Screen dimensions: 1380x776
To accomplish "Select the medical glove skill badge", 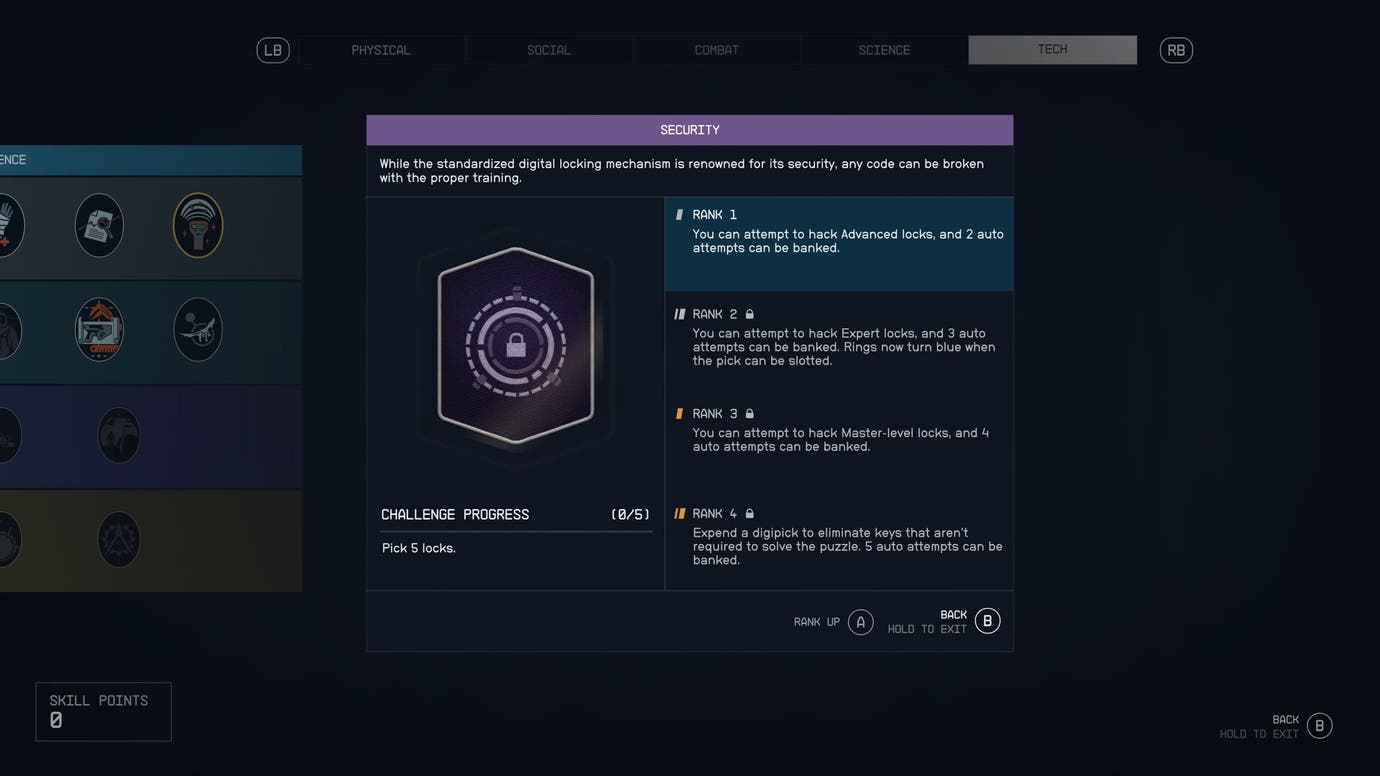I will pos(8,225).
